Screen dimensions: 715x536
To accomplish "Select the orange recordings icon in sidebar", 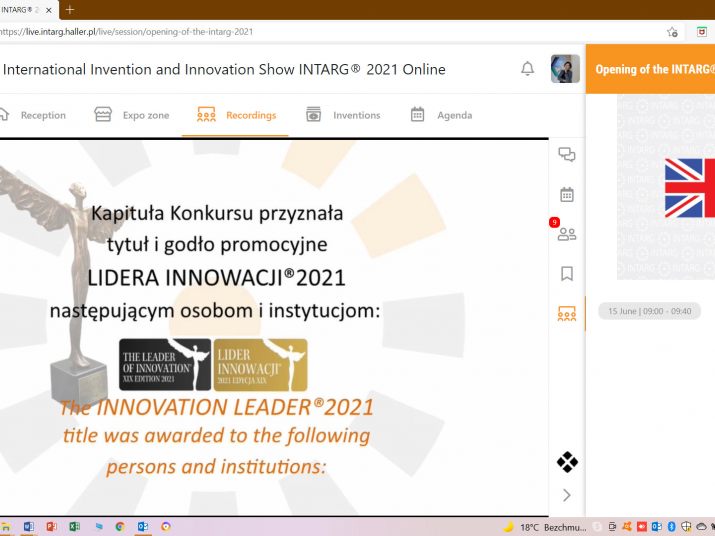I will 567,314.
